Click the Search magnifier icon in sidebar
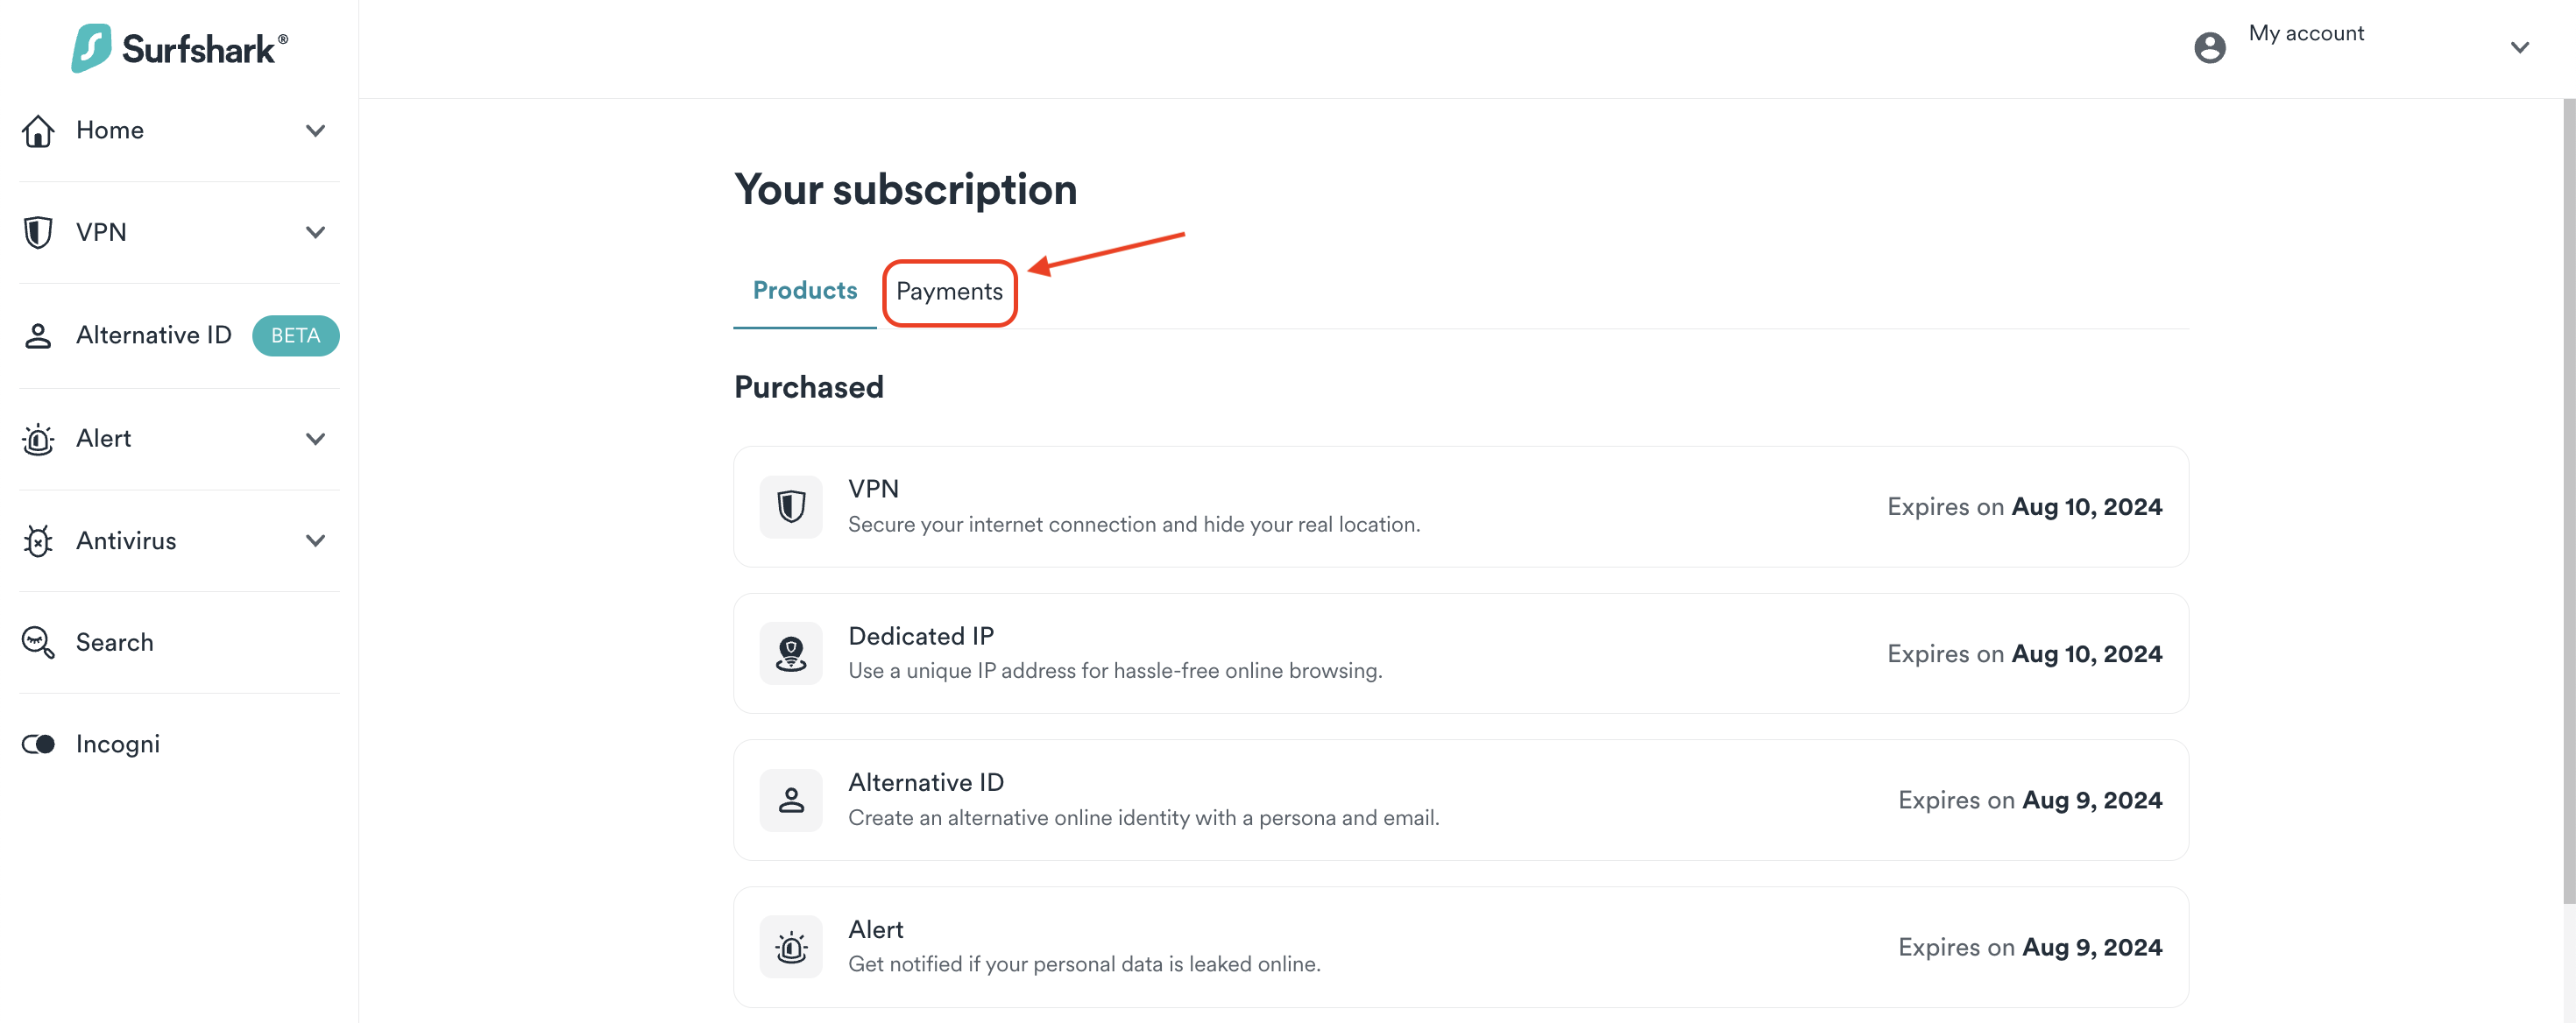 tap(38, 643)
